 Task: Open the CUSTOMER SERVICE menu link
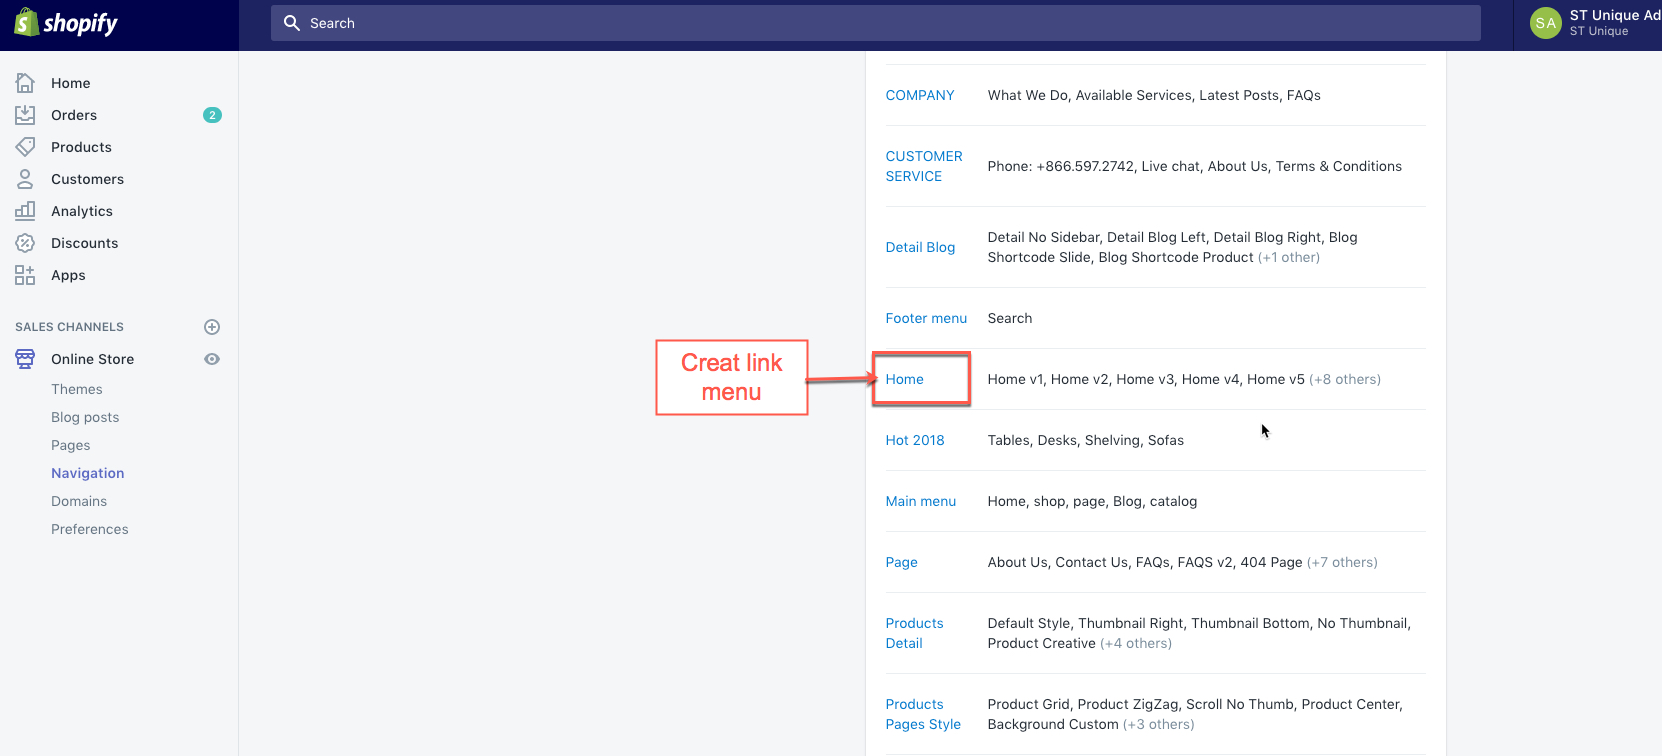924,166
